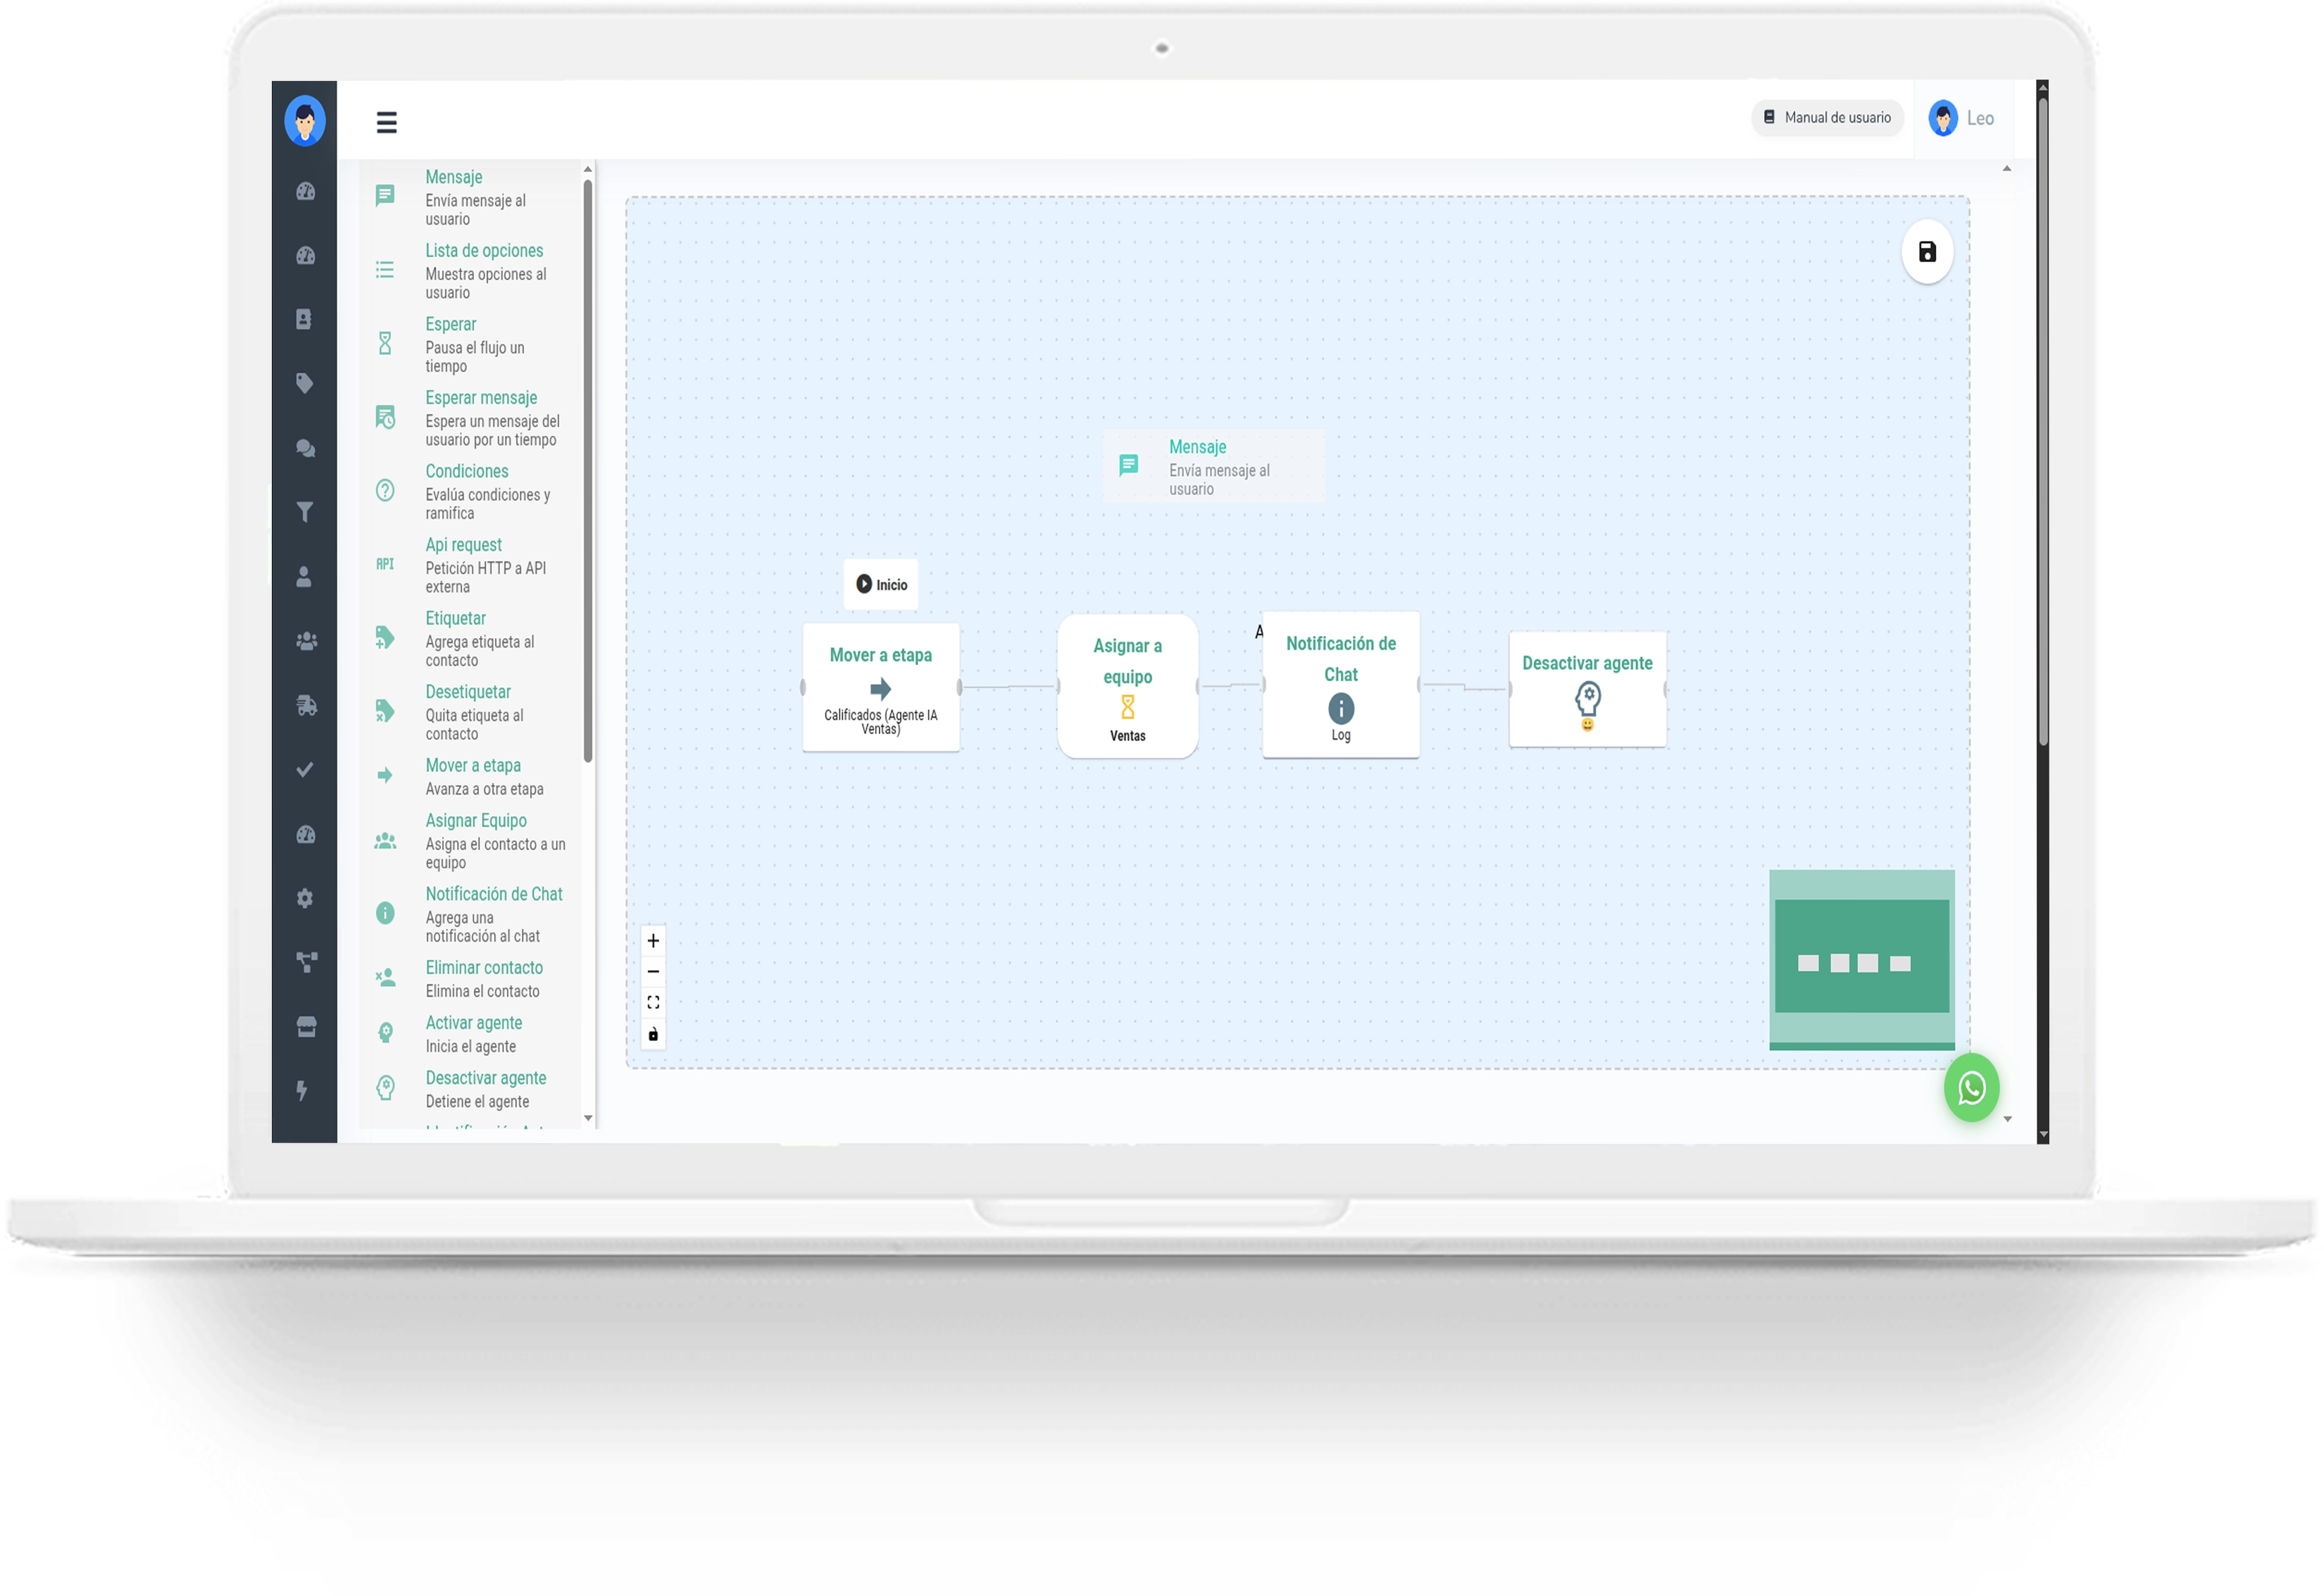Click the flow diagram icon in the sidebar
The width and height of the screenshot is (2324, 1596).
tap(306, 962)
